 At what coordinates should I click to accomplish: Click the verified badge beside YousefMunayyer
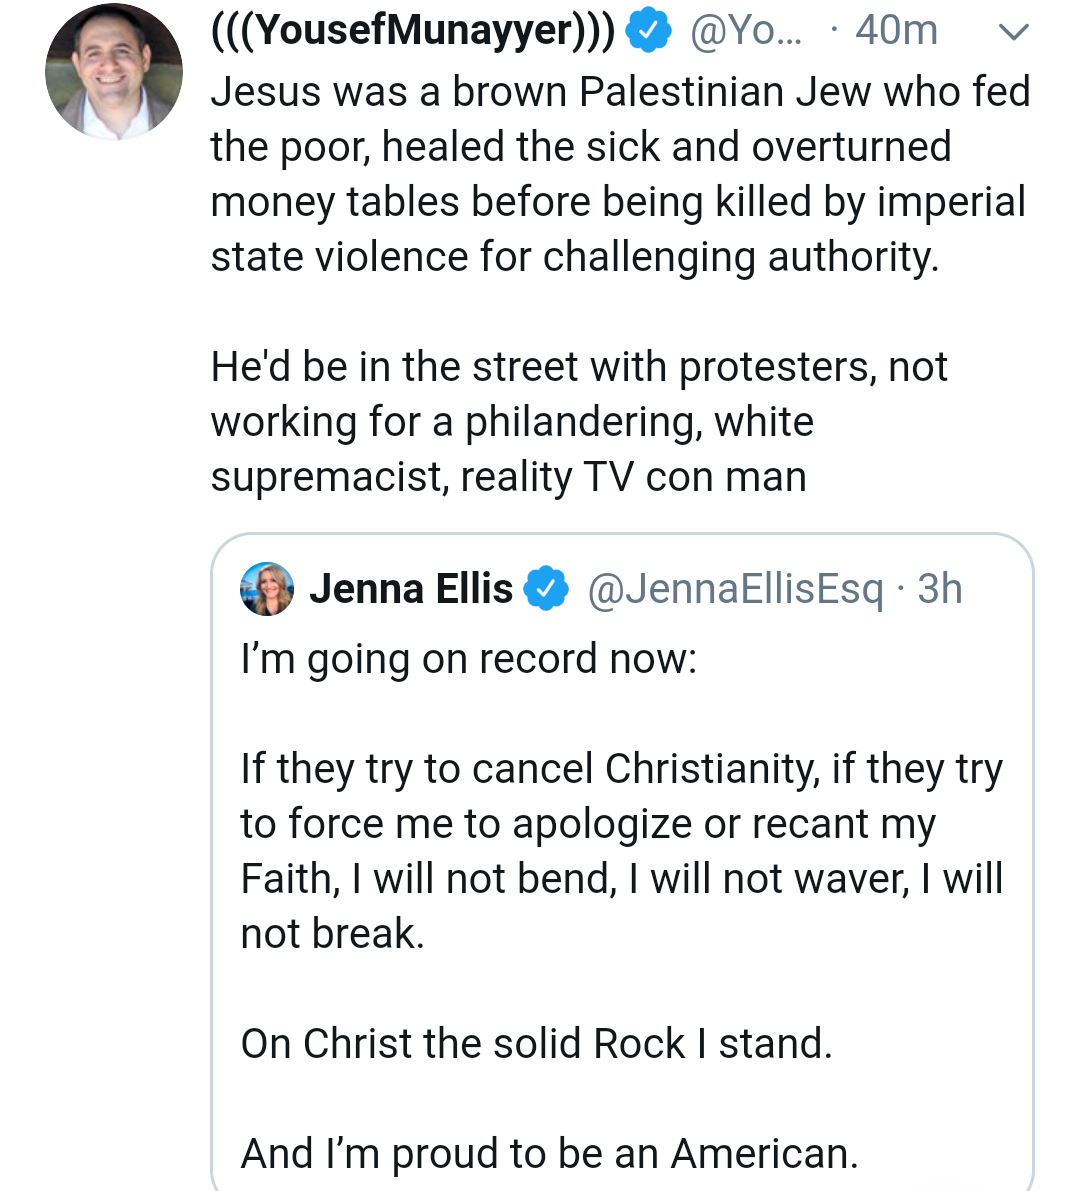(x=647, y=32)
